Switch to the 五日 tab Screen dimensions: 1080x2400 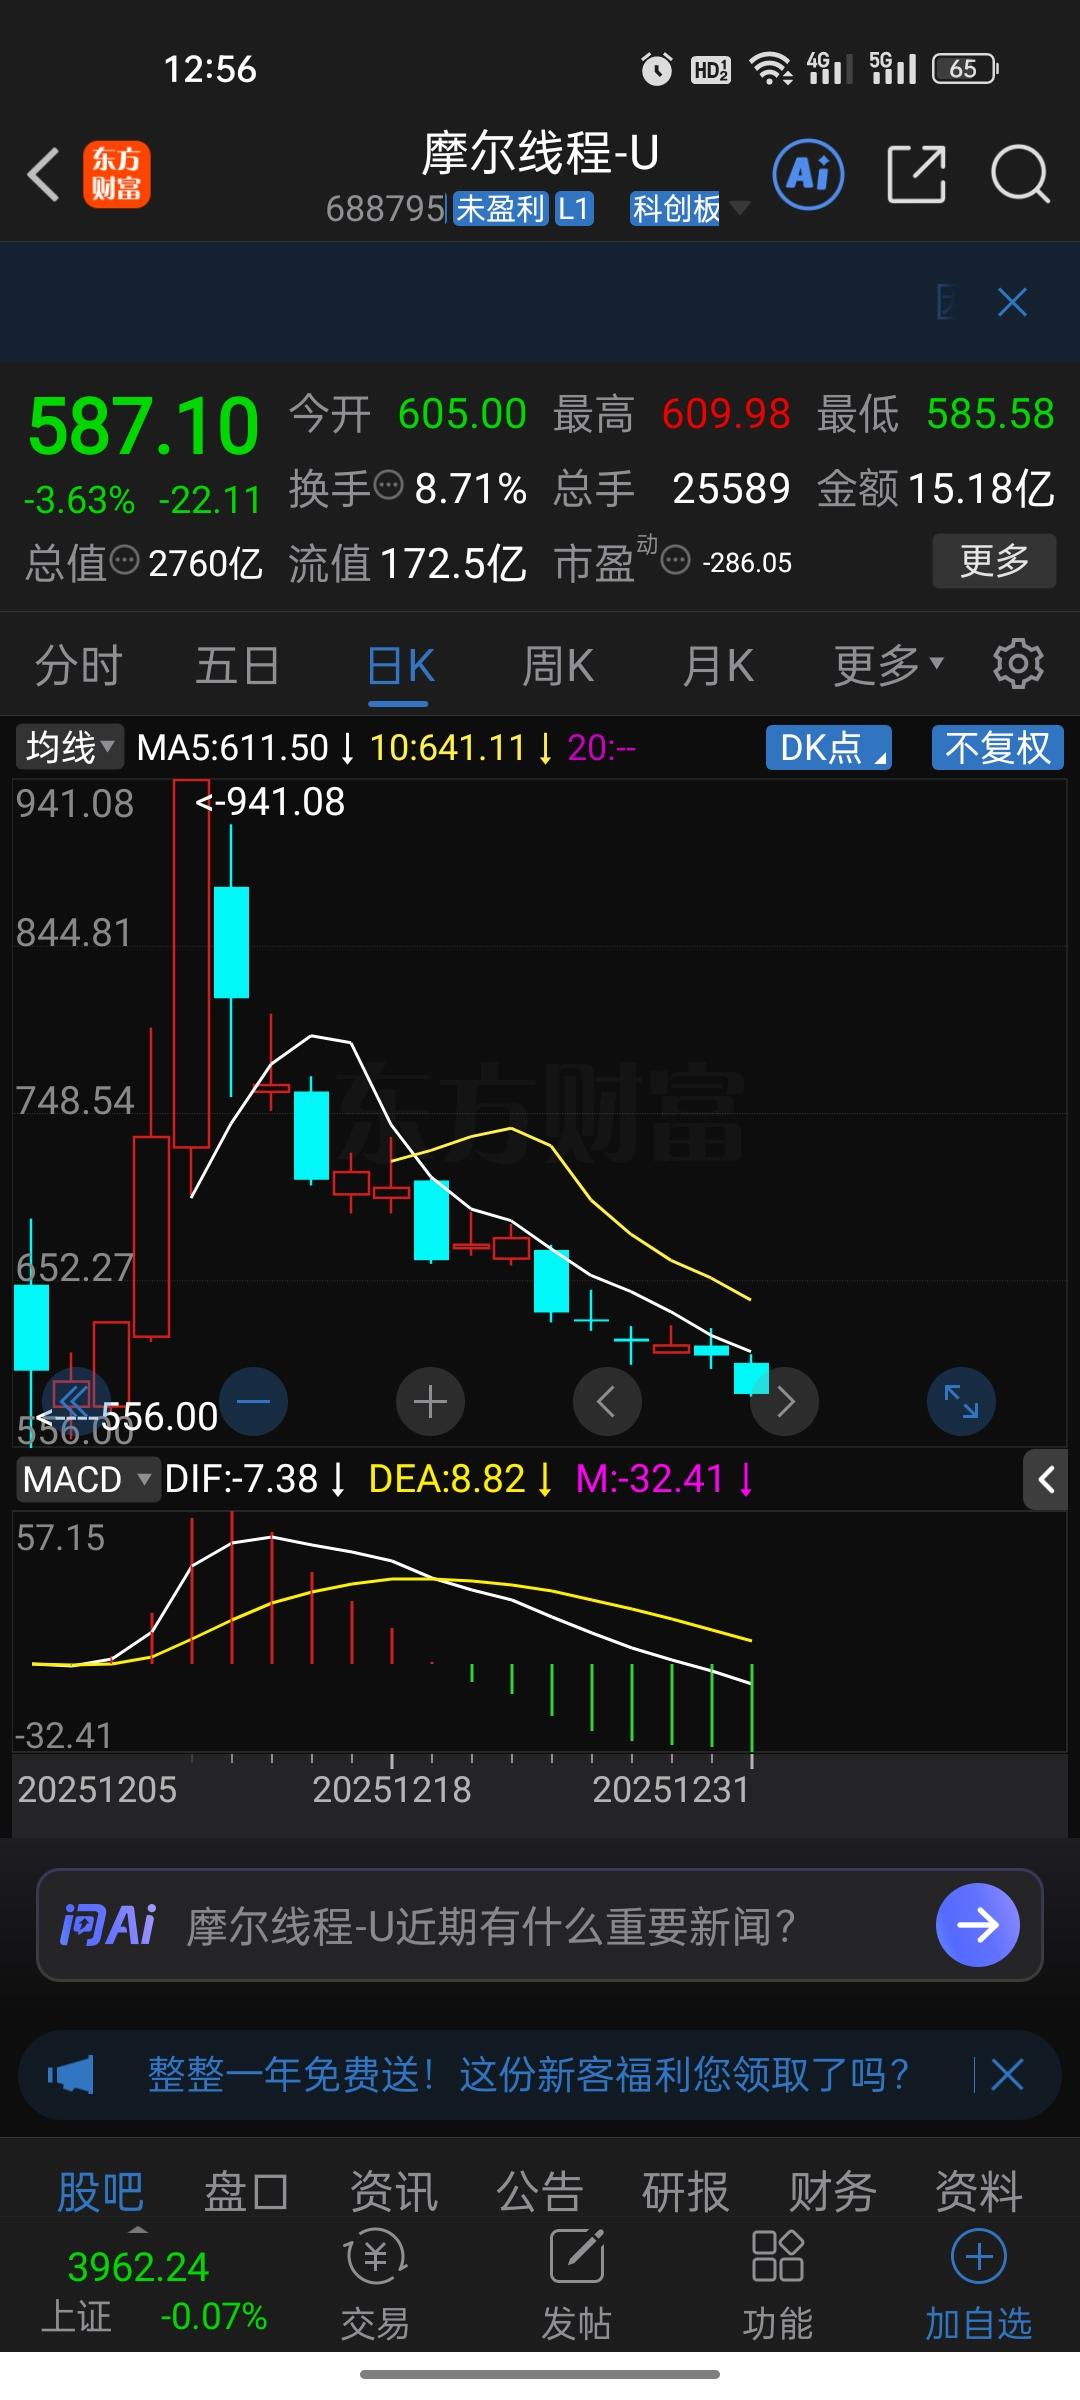tap(237, 665)
